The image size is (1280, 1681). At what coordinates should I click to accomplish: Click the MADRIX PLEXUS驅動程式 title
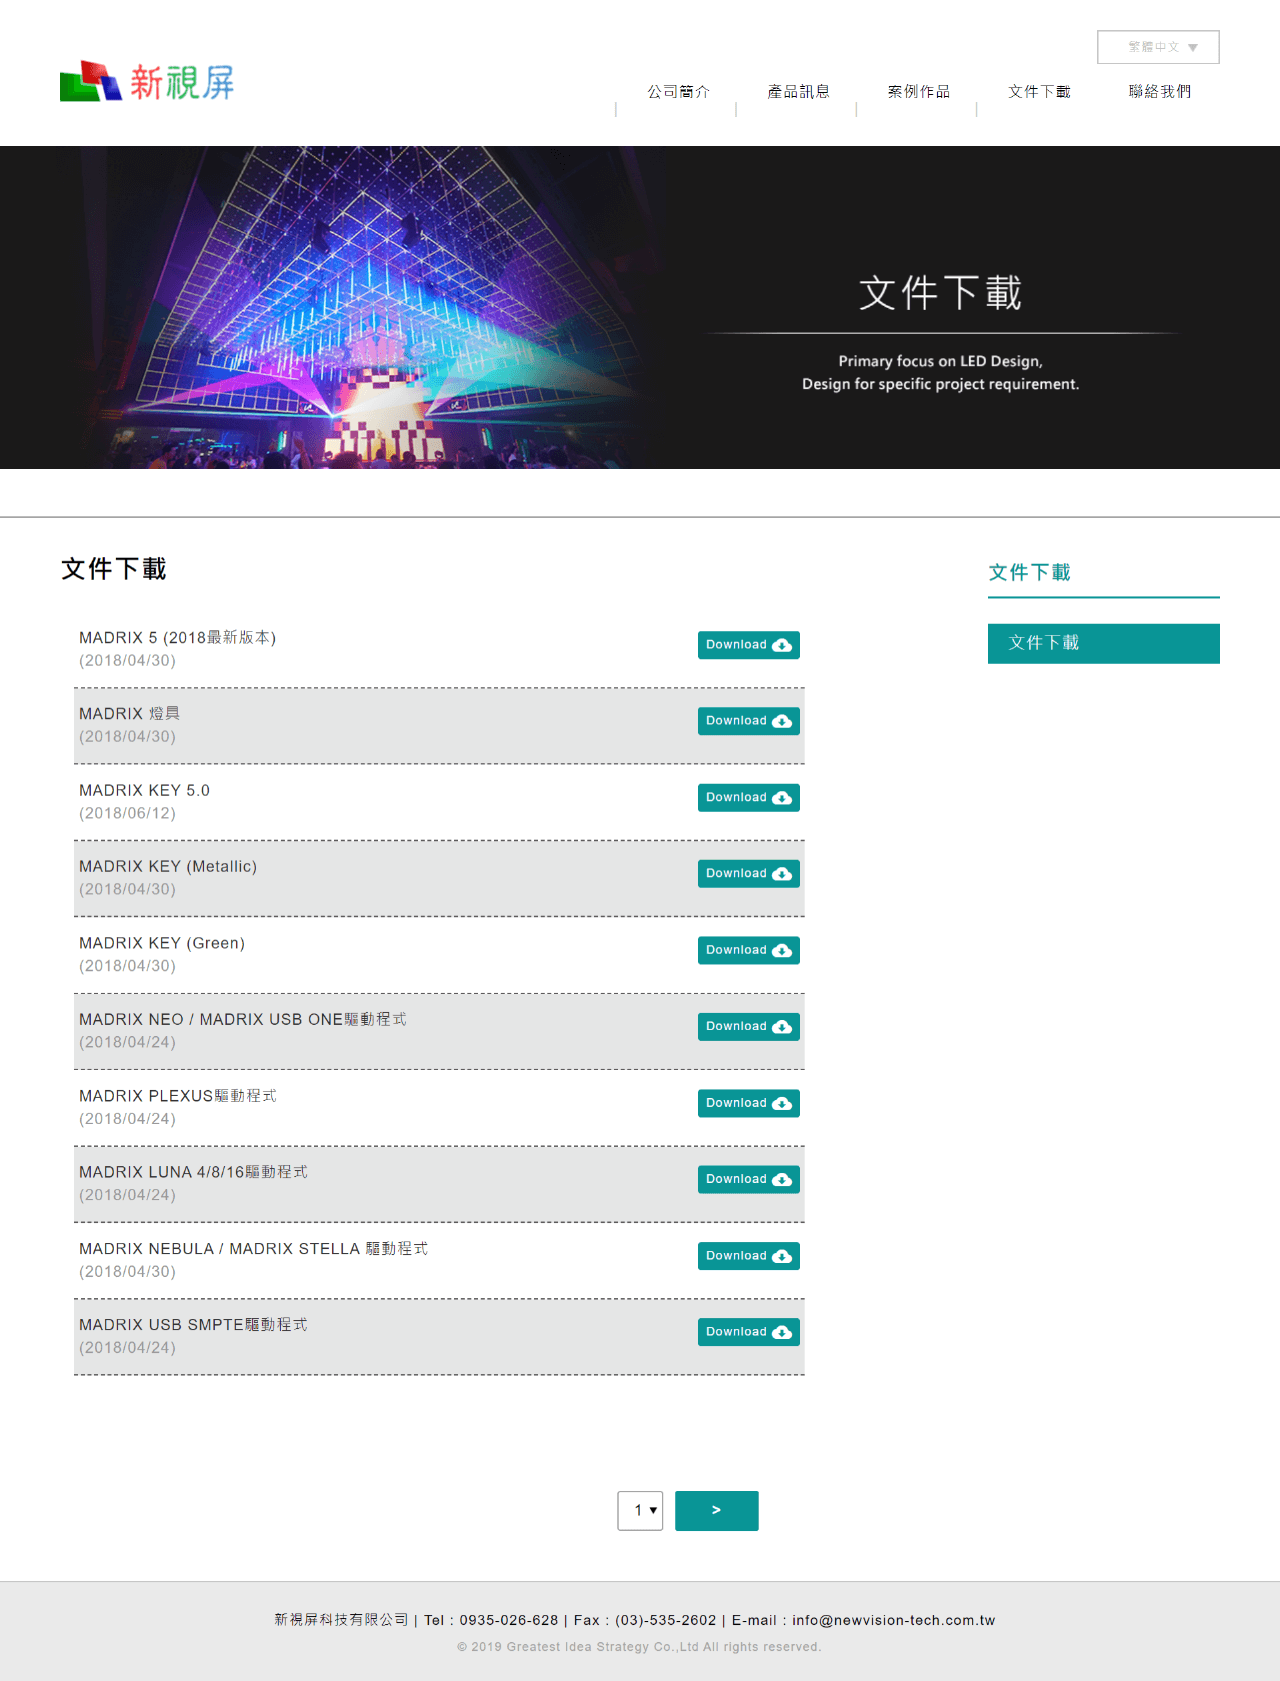click(x=178, y=1096)
